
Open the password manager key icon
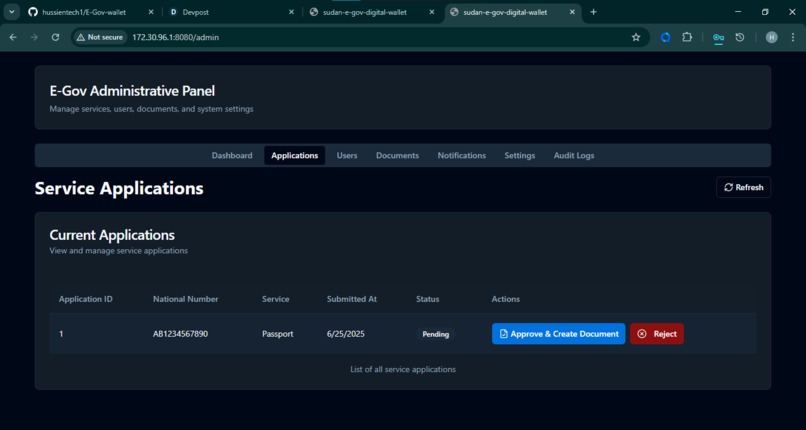click(x=718, y=37)
